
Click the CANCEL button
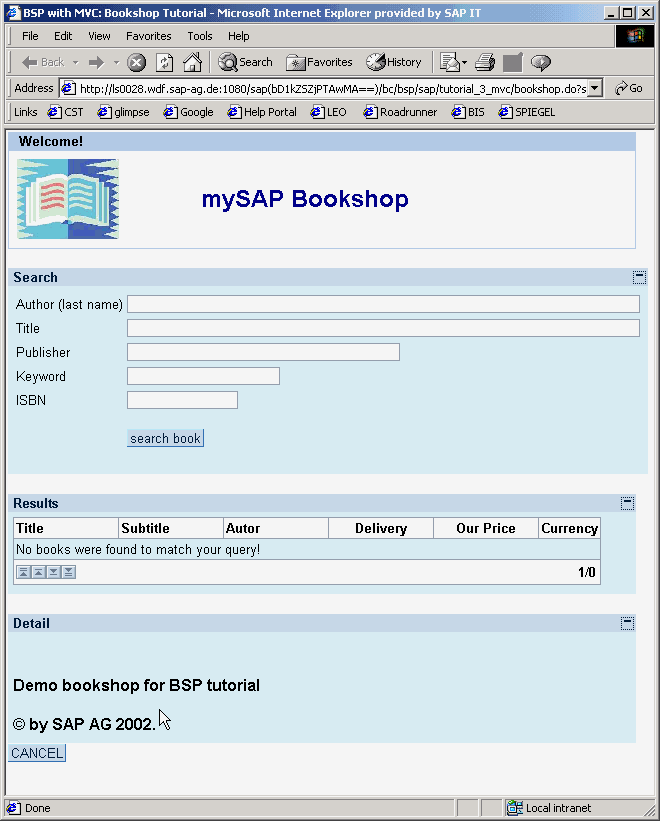pos(37,753)
